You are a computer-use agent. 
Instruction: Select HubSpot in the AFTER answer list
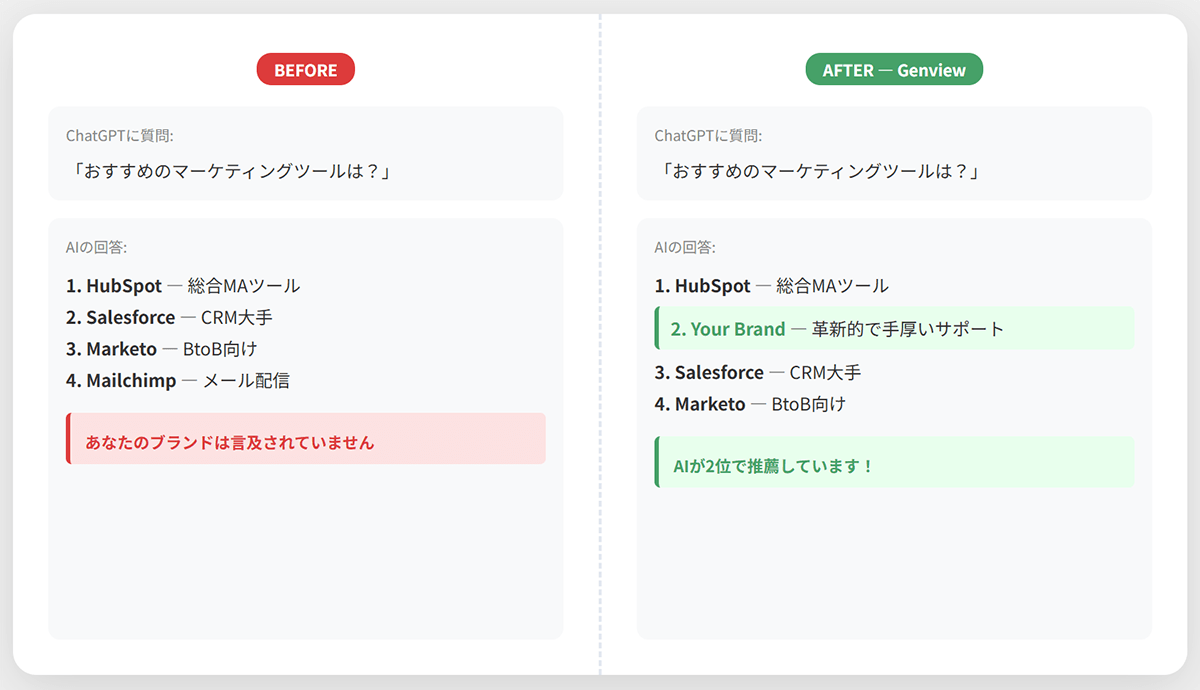[712, 286]
